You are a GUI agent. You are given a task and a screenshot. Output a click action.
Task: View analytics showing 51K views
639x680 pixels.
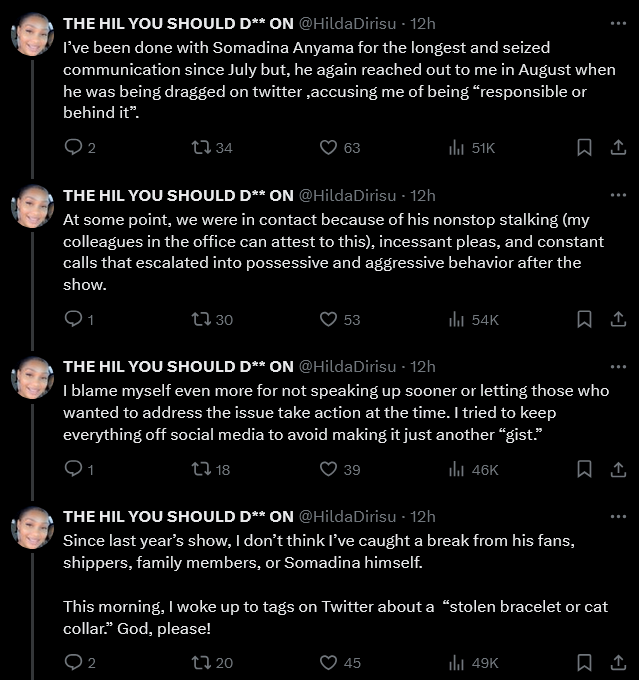click(x=457, y=147)
